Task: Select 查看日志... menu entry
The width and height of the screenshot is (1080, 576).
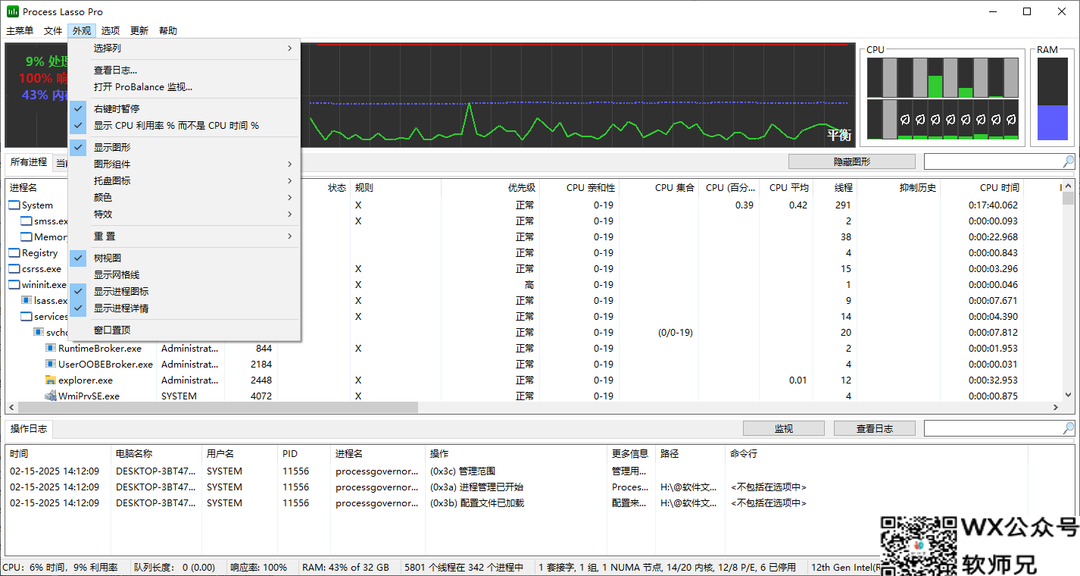Action: pos(184,70)
